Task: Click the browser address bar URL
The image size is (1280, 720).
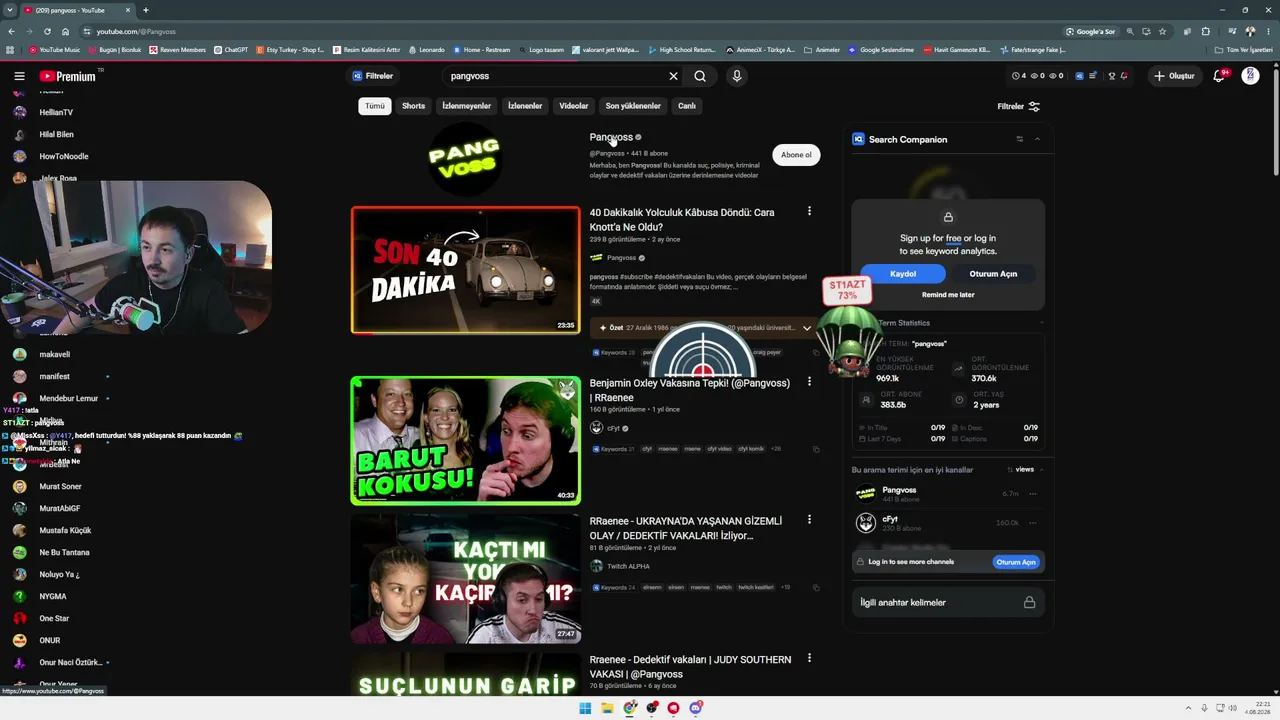Action: tap(136, 32)
